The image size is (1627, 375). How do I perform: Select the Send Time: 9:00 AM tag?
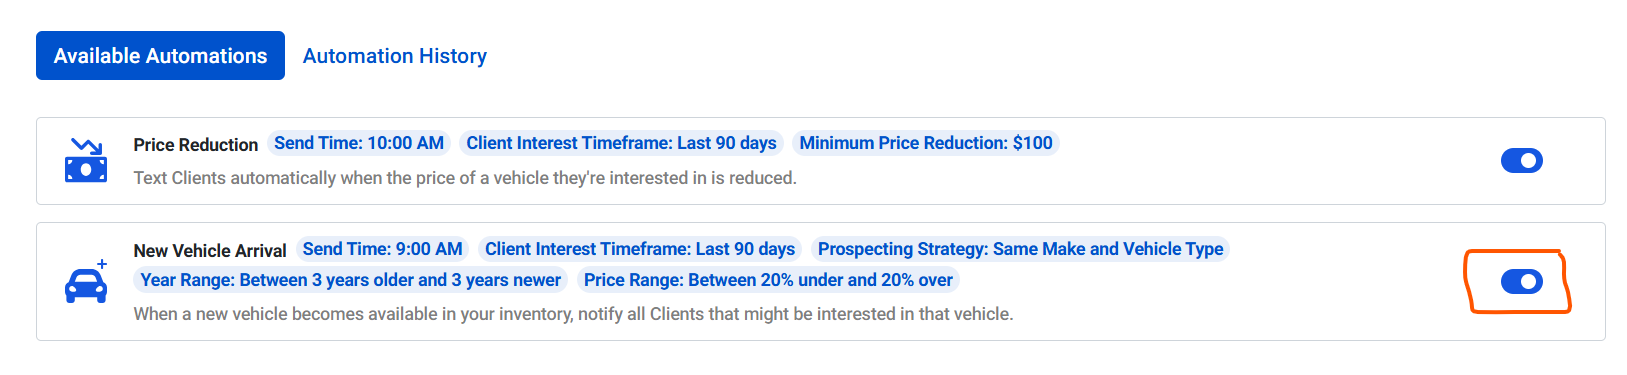click(x=383, y=249)
